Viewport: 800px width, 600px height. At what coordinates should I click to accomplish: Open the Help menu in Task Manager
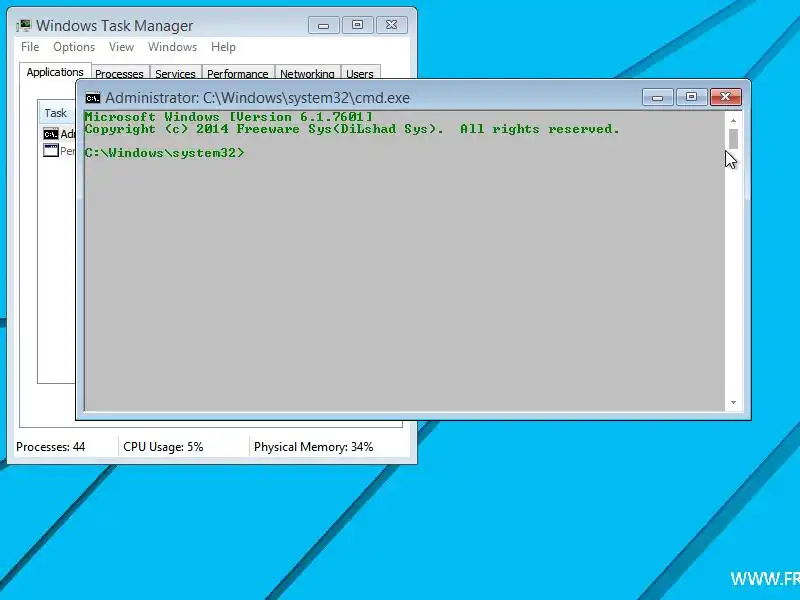click(x=223, y=47)
